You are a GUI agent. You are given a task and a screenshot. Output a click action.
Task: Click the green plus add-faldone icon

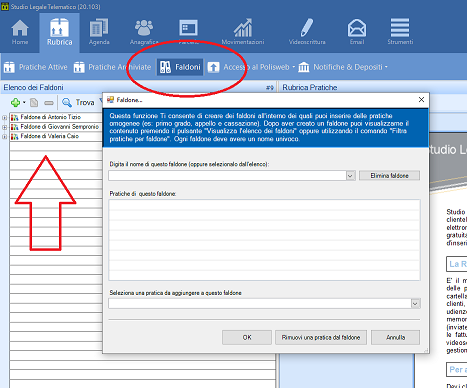tap(15, 103)
